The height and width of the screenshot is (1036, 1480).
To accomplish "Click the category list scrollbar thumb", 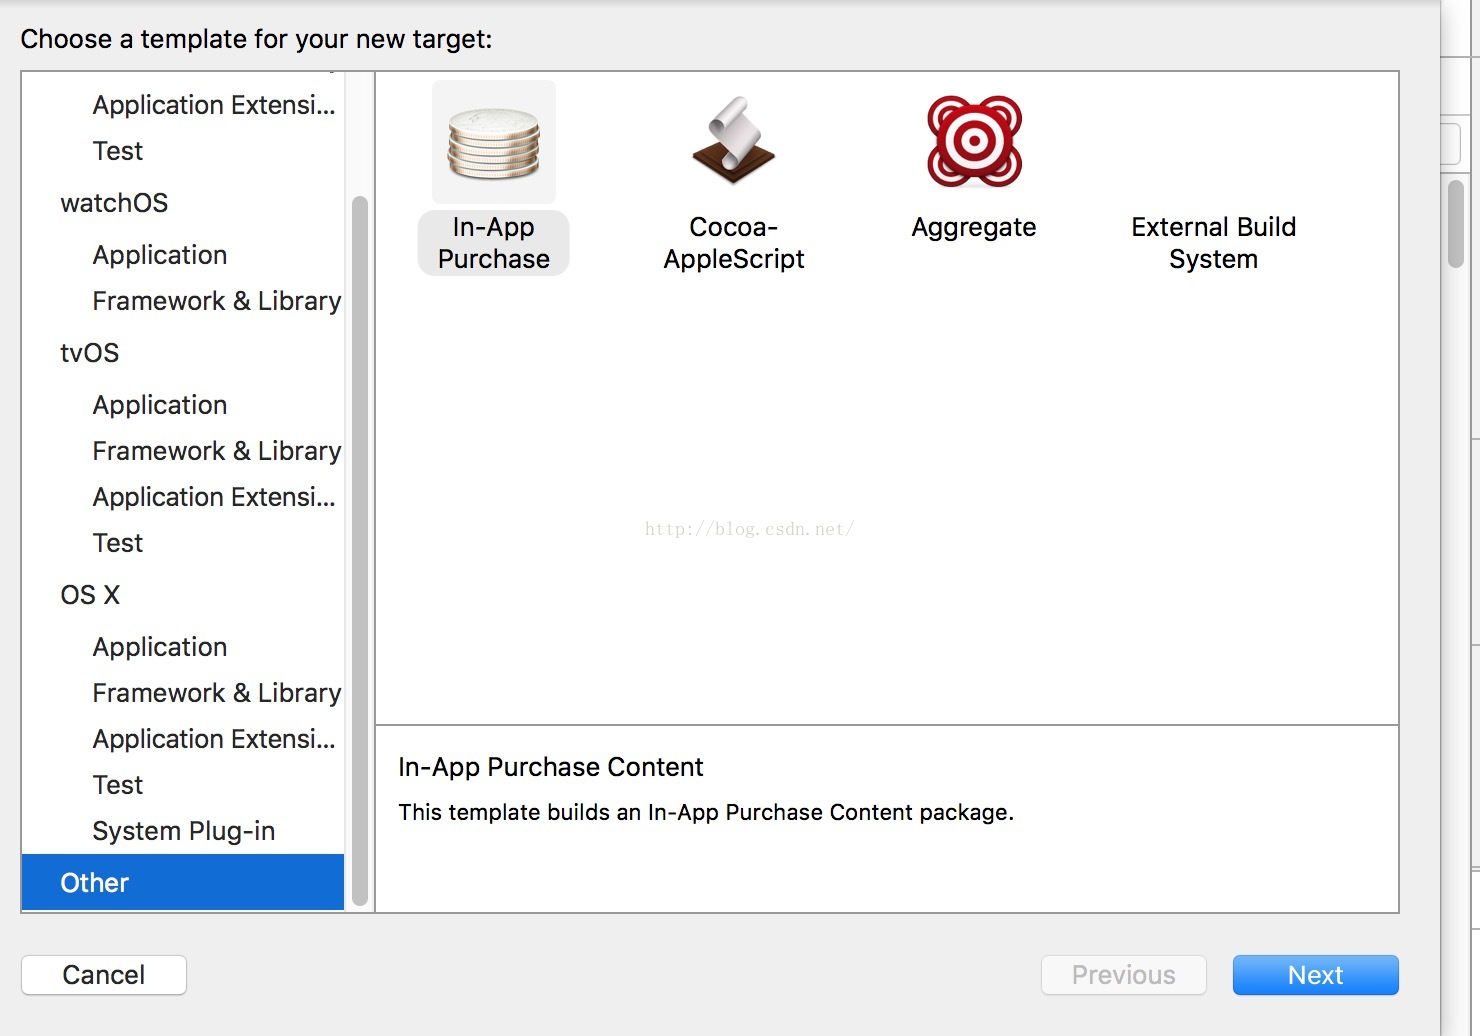I will click(x=360, y=551).
